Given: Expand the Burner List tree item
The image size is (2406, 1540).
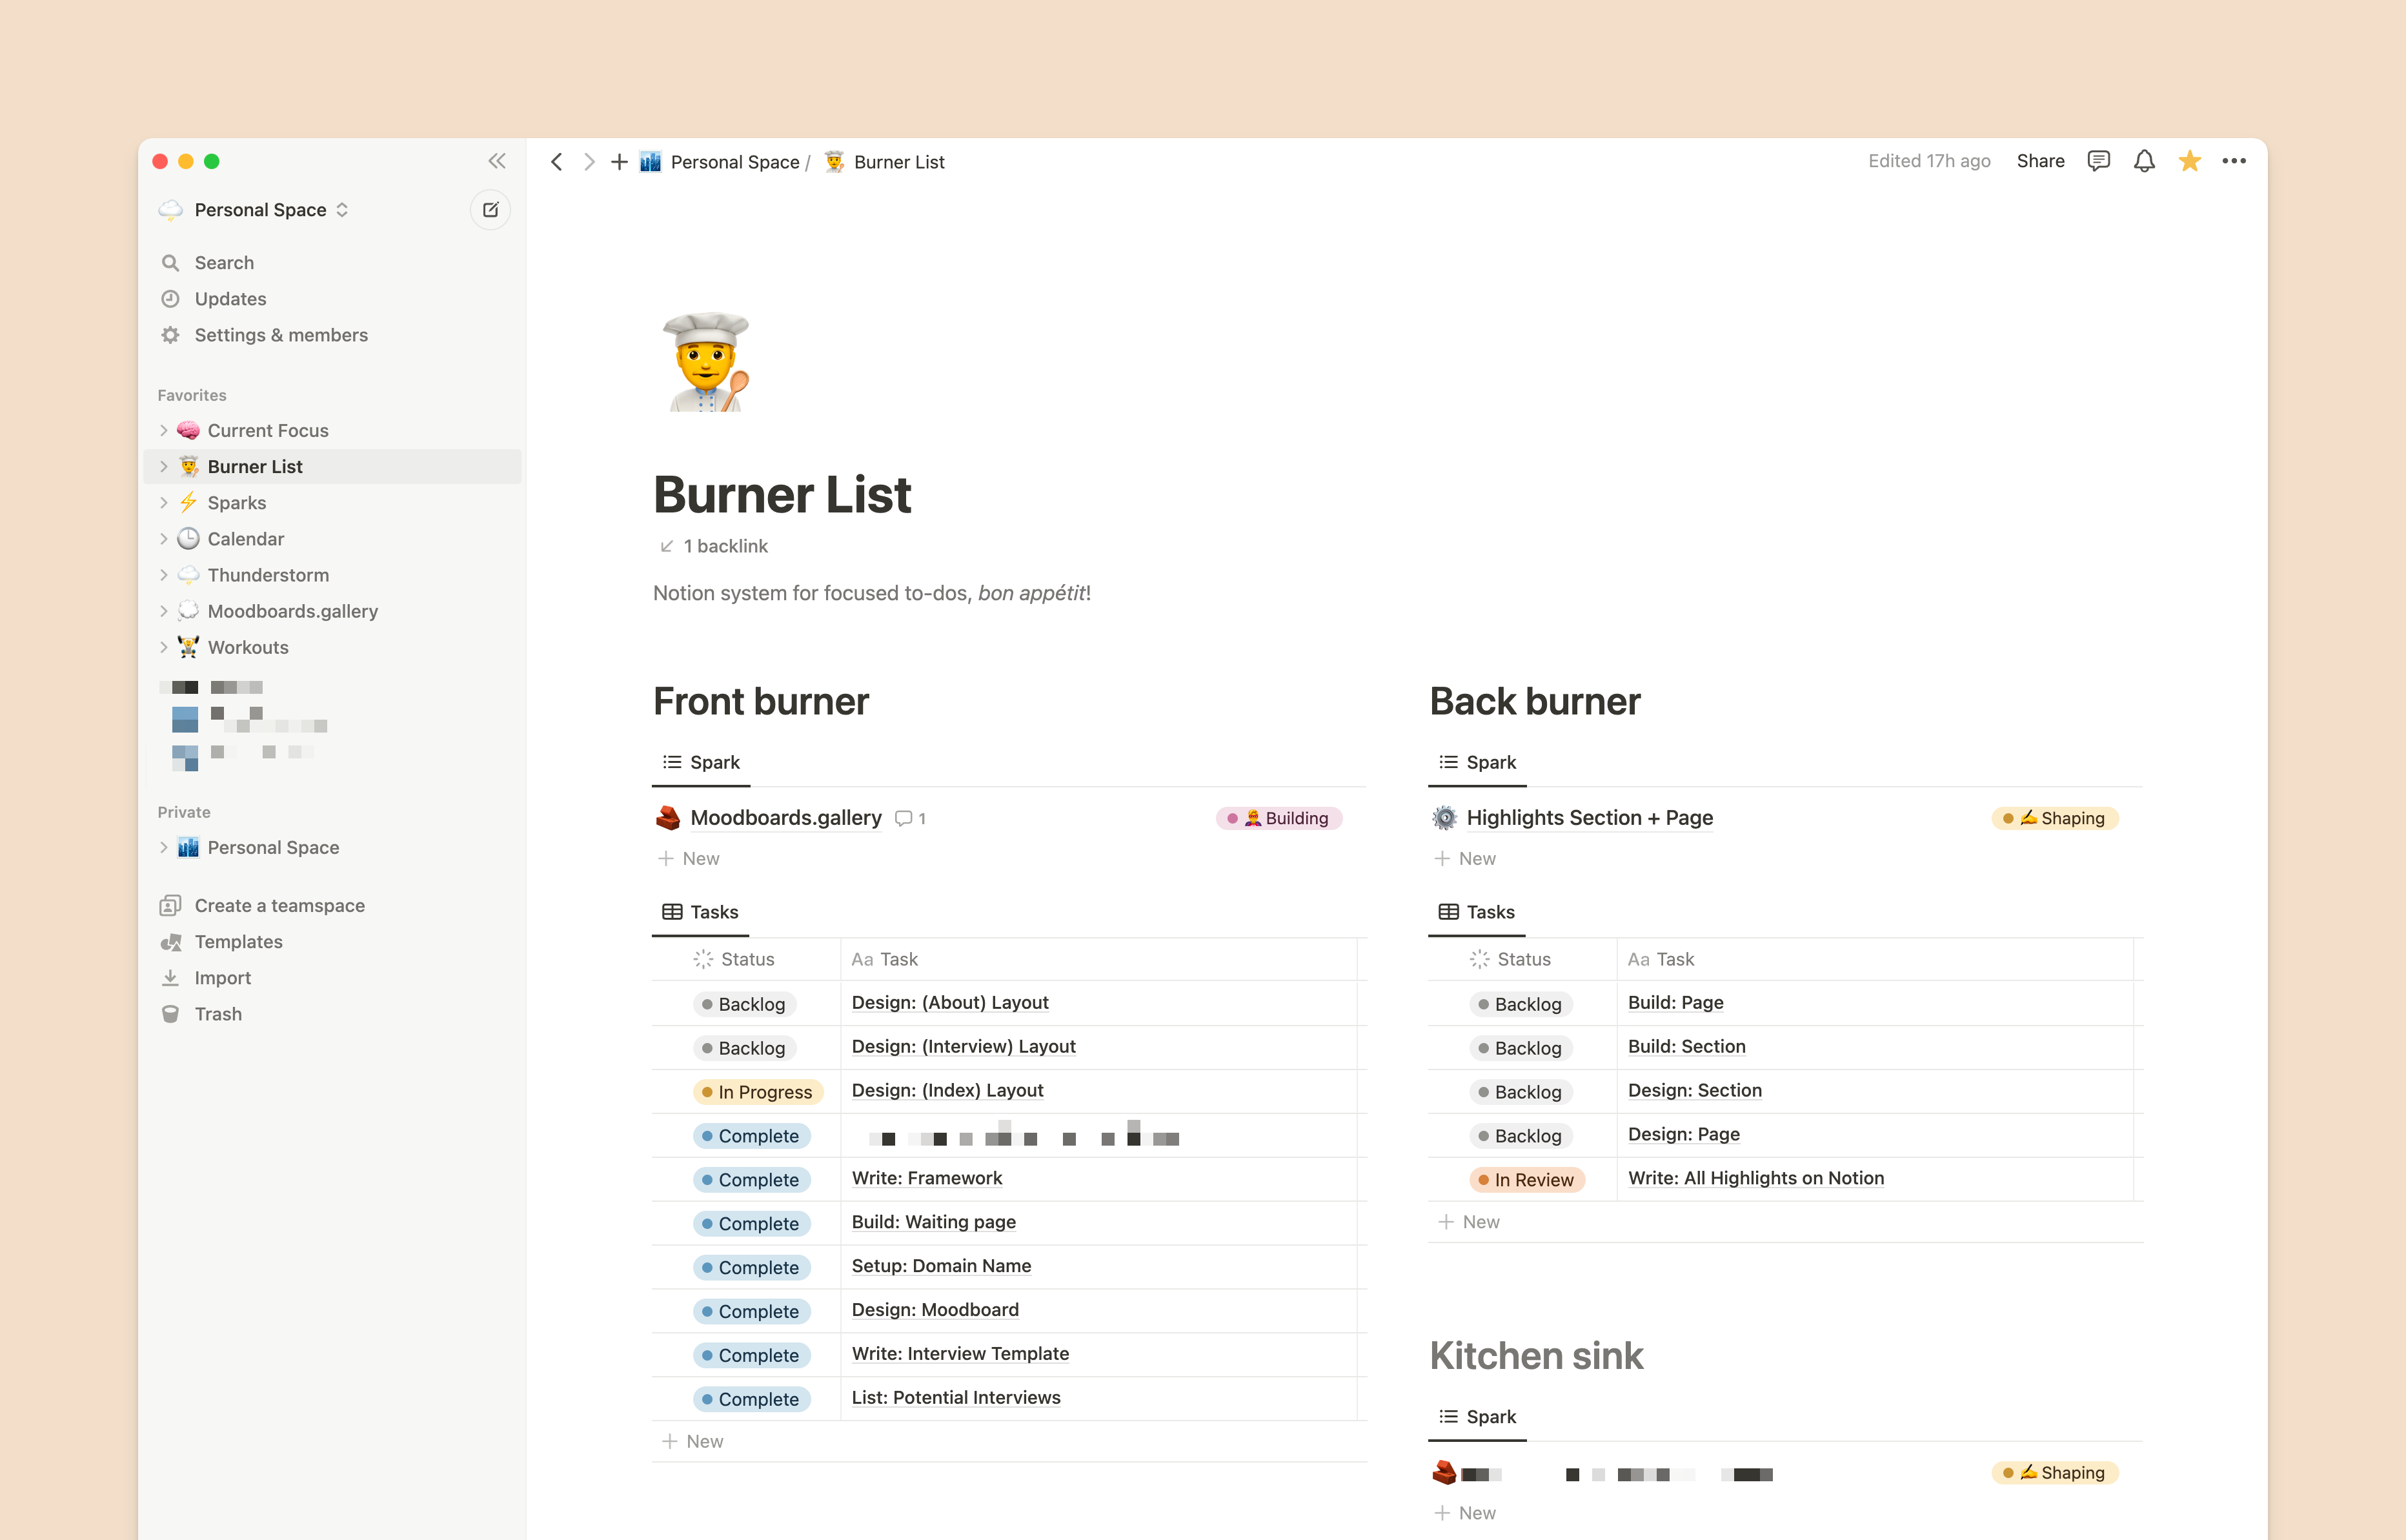Looking at the screenshot, I should pos(164,467).
